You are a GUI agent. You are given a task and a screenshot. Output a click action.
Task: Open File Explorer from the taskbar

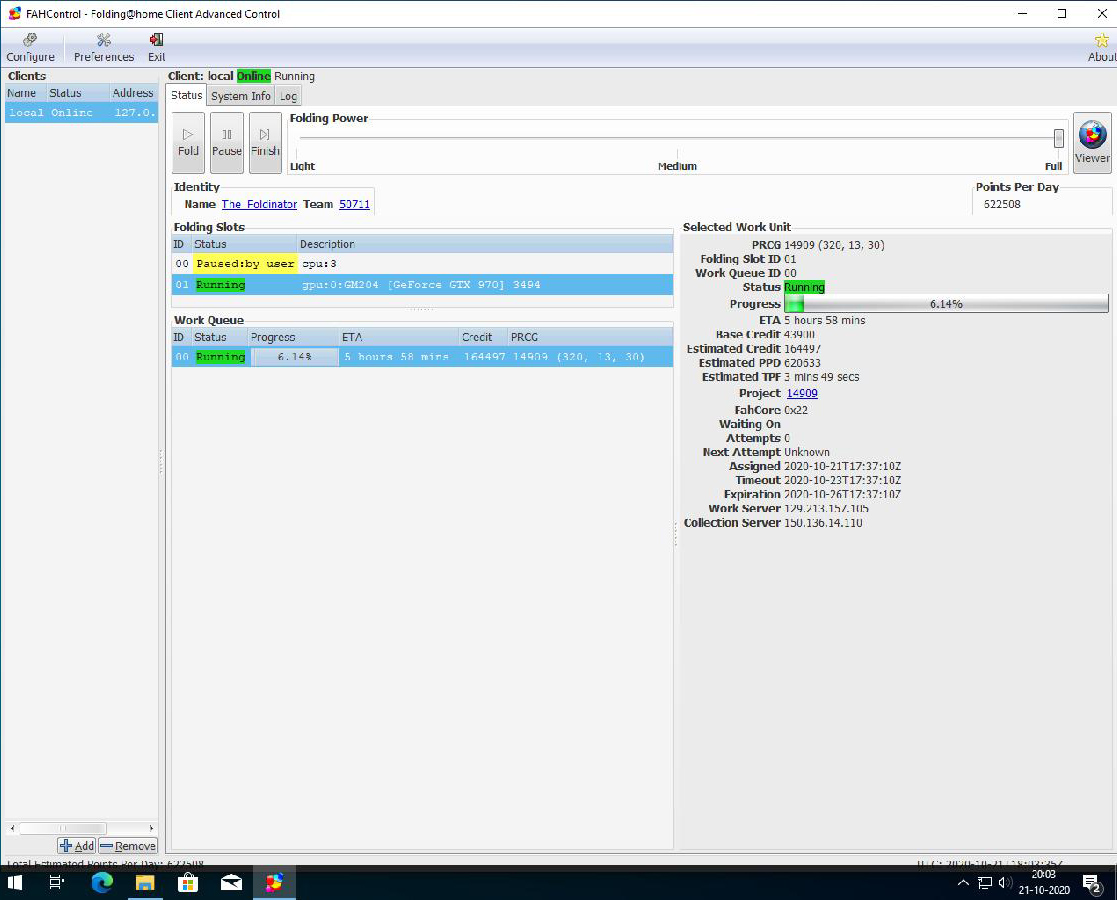click(145, 883)
